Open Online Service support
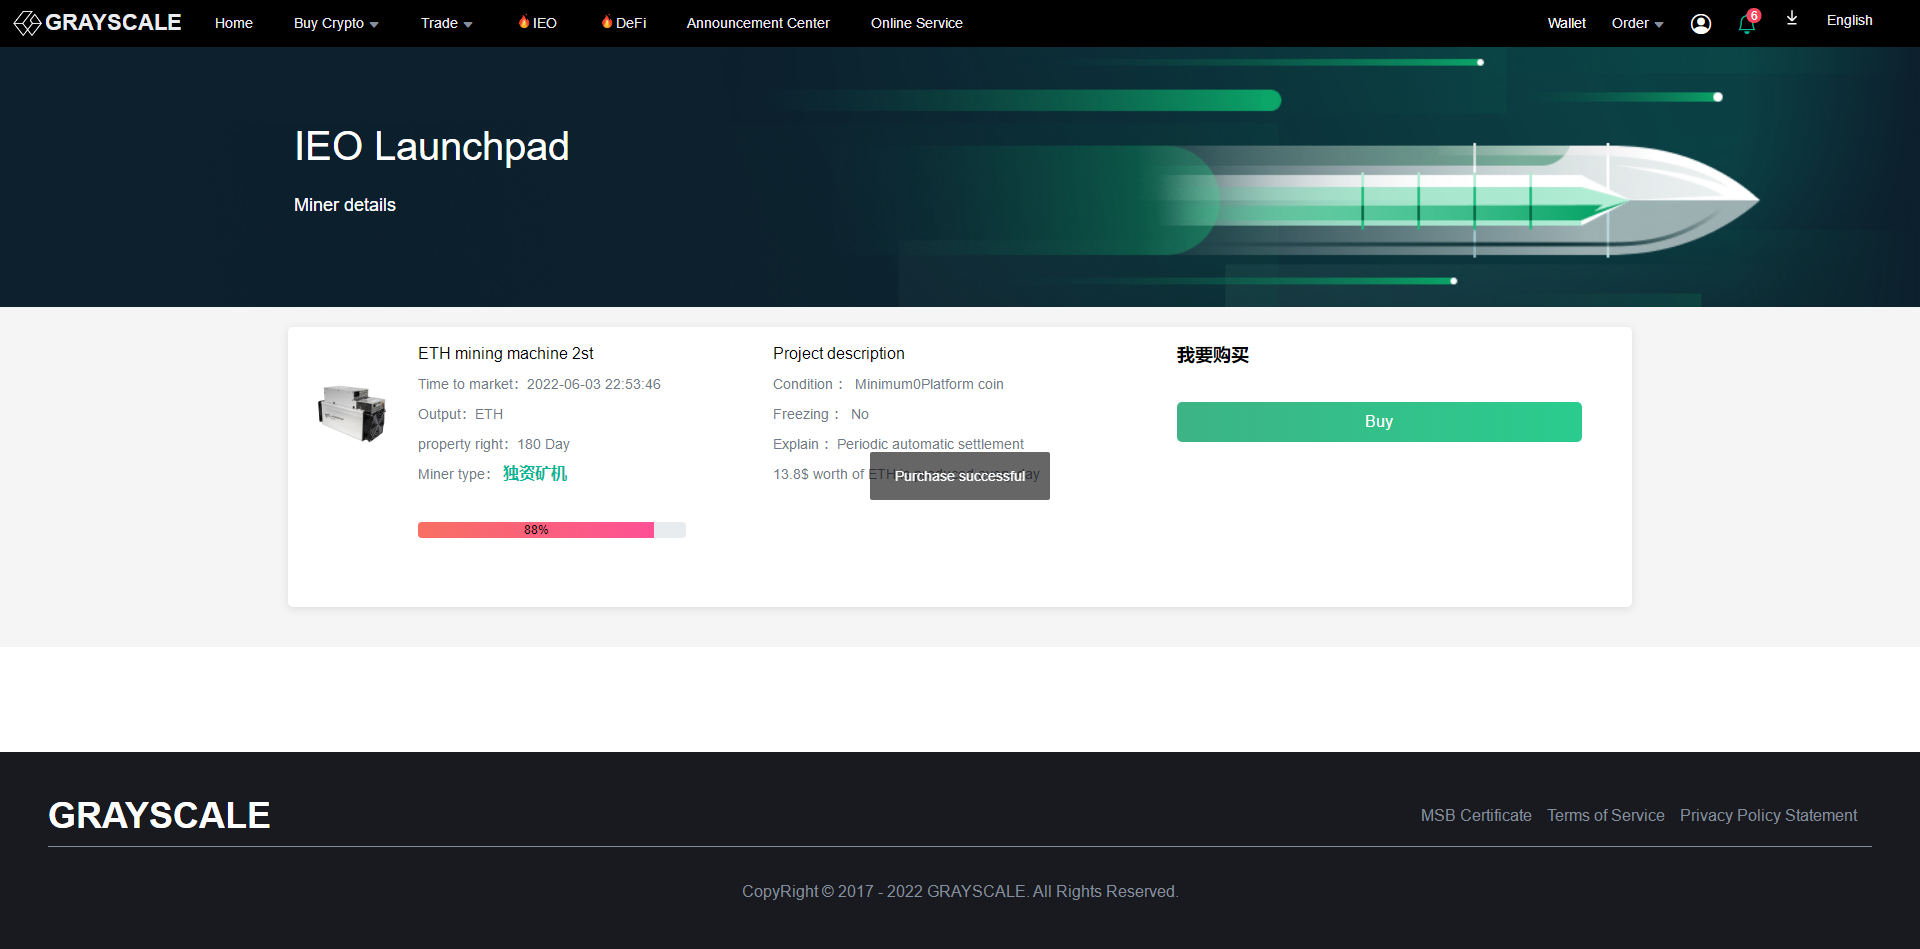This screenshot has width=1920, height=949. 917,23
